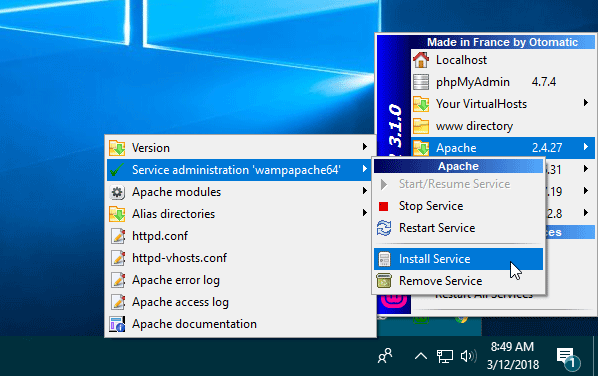
Task: Click the clock showing 8:49 AM
Action: pyautogui.click(x=512, y=347)
